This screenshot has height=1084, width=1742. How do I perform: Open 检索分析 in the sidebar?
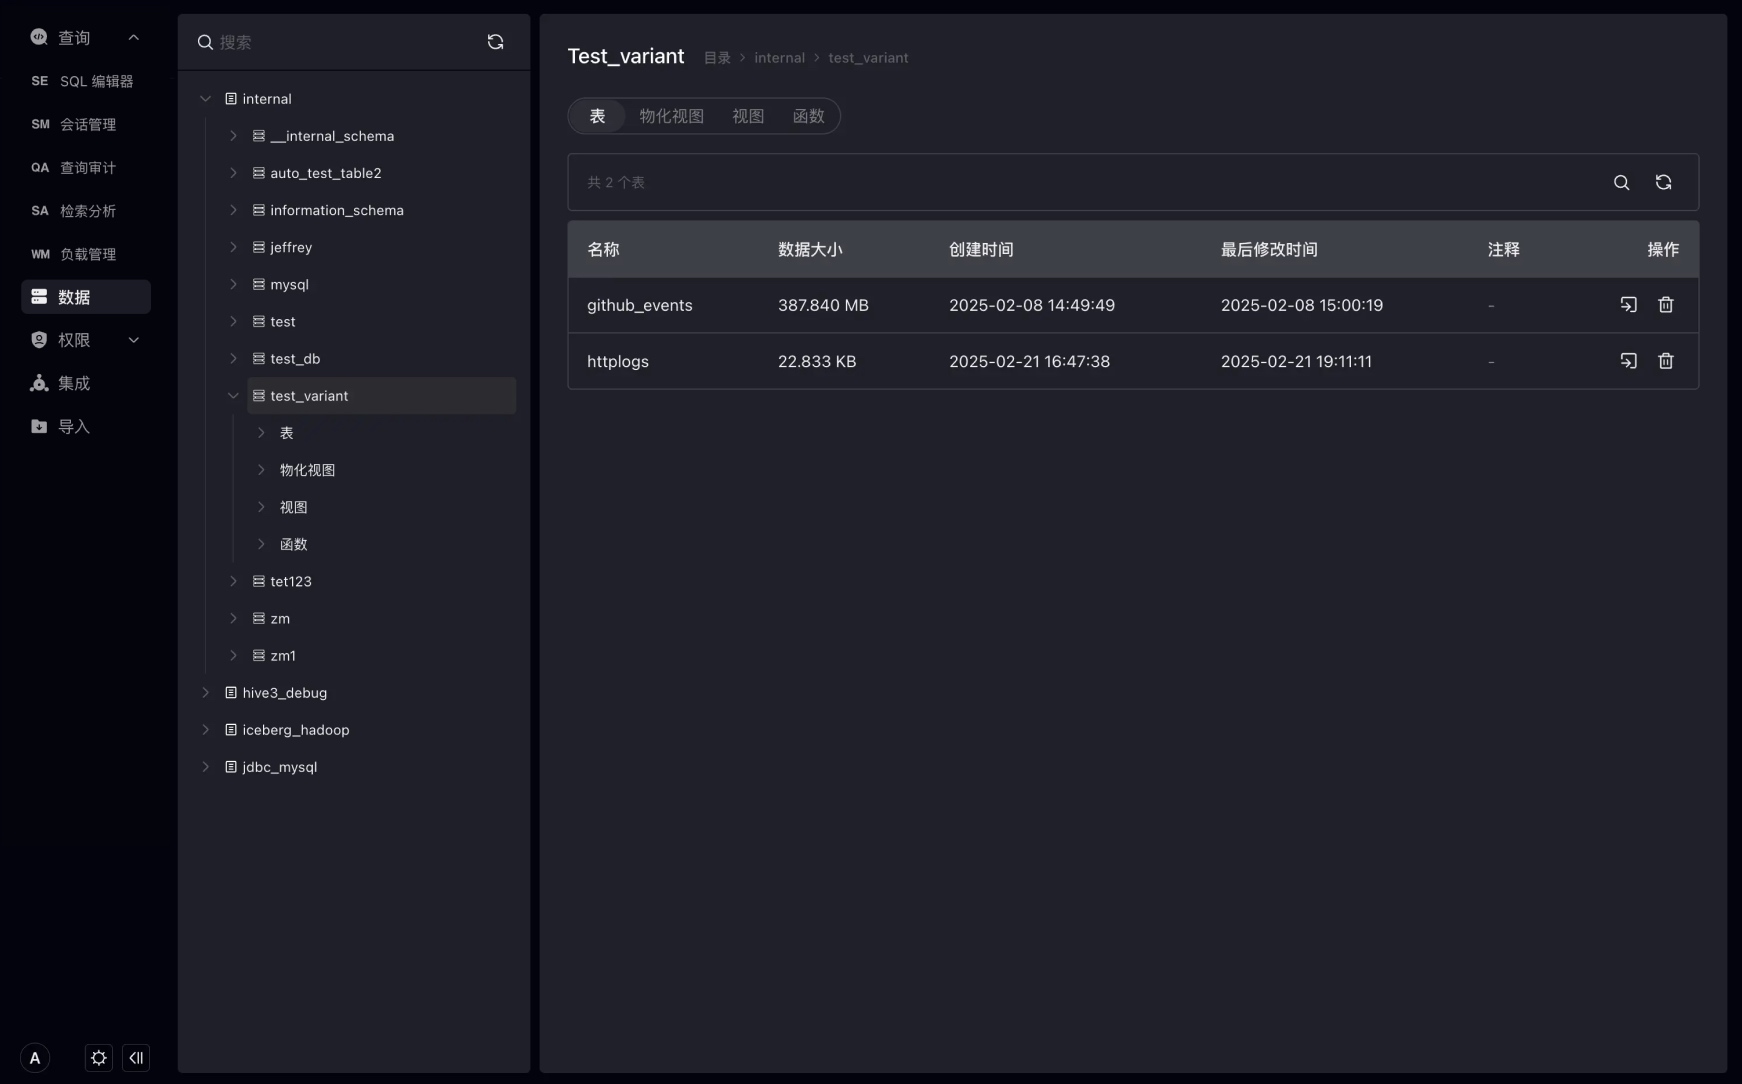coord(85,211)
